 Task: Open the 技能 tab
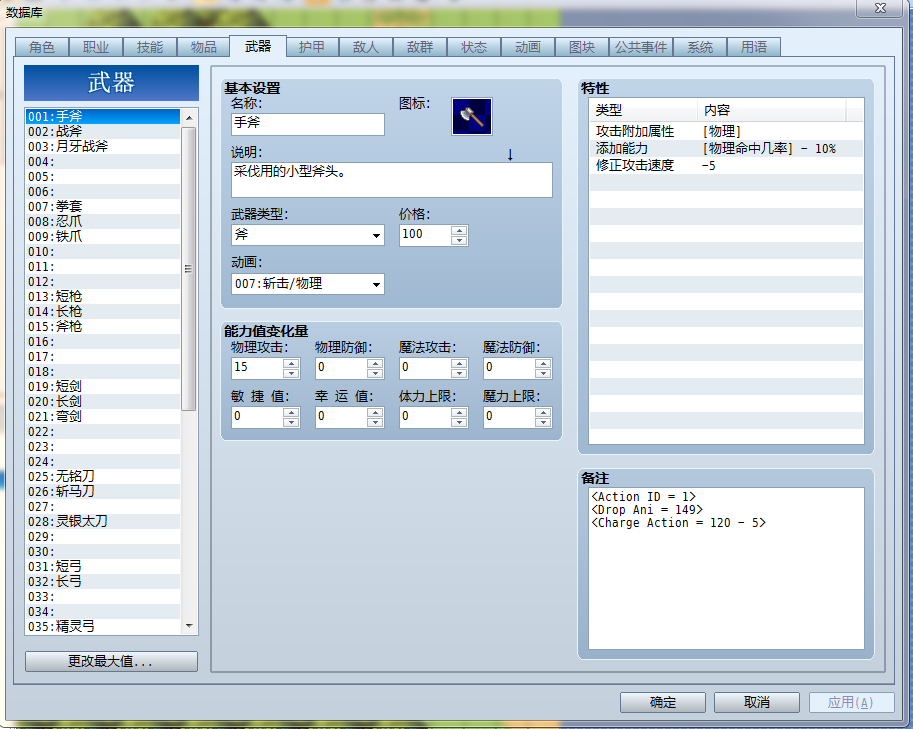(150, 47)
